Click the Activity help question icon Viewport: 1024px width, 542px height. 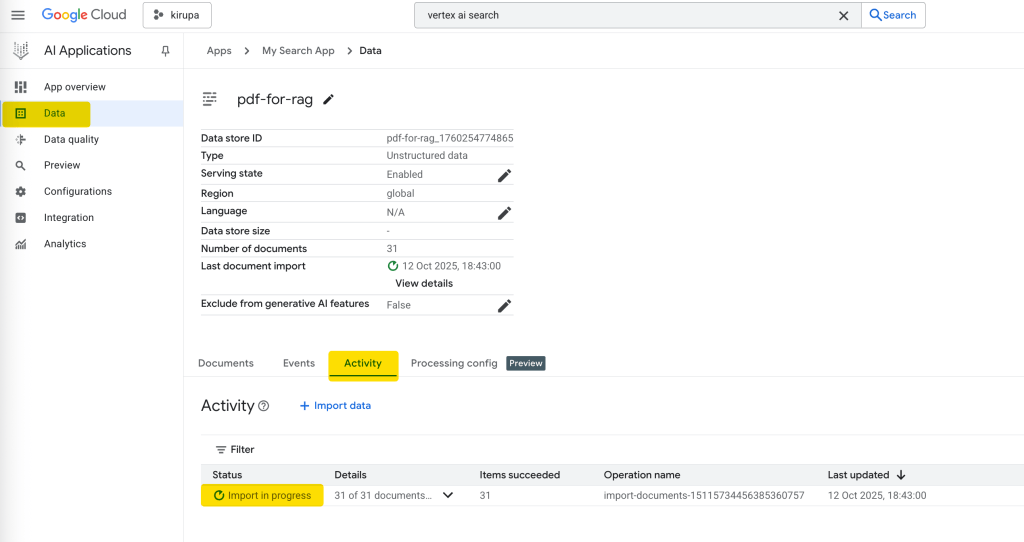point(264,406)
